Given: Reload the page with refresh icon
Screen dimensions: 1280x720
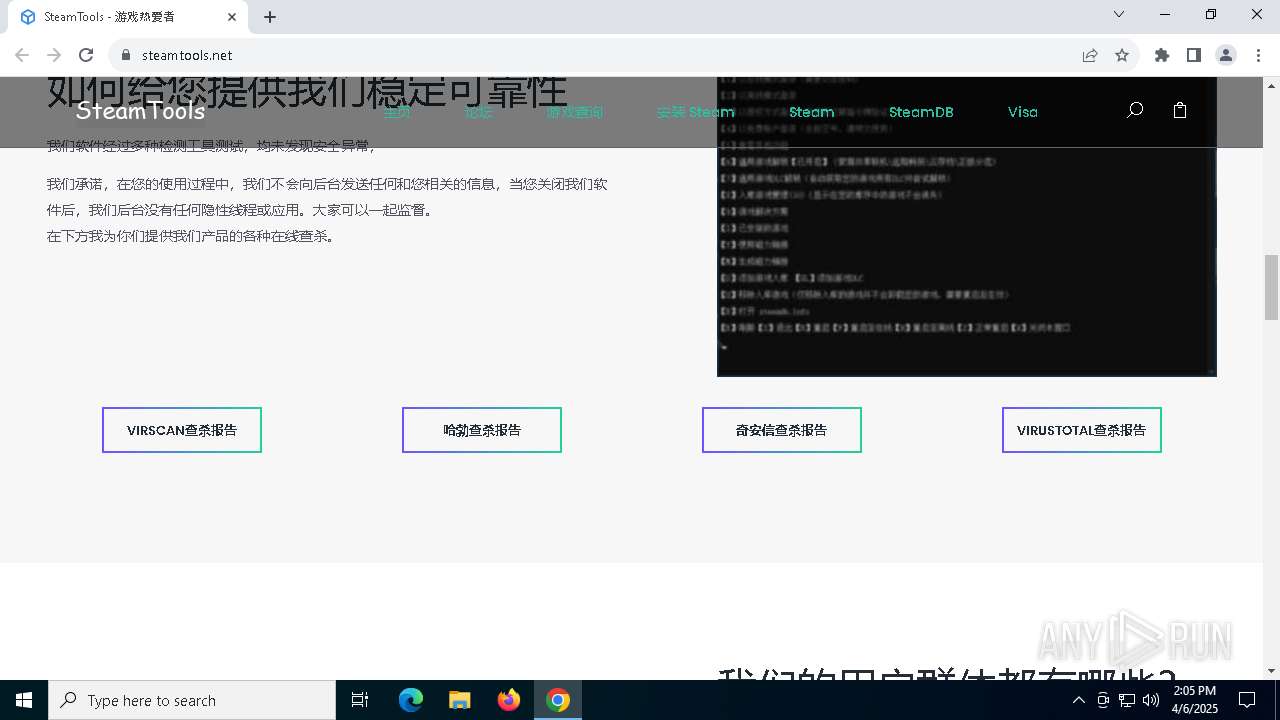Looking at the screenshot, I should pyautogui.click(x=86, y=55).
